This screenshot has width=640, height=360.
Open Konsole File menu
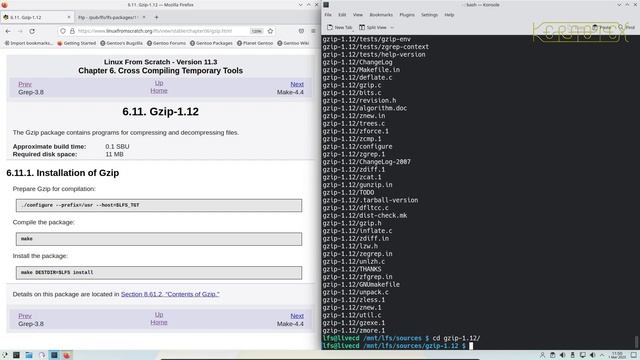pos(328,15)
